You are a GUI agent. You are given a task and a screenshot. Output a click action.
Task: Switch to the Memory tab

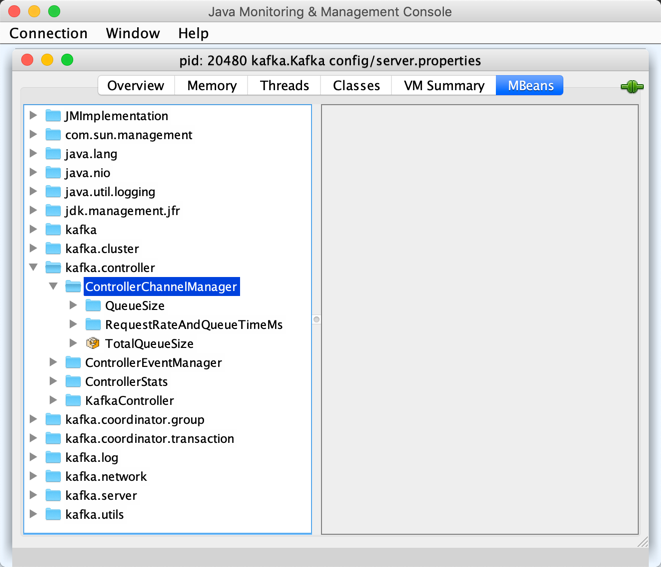(211, 86)
